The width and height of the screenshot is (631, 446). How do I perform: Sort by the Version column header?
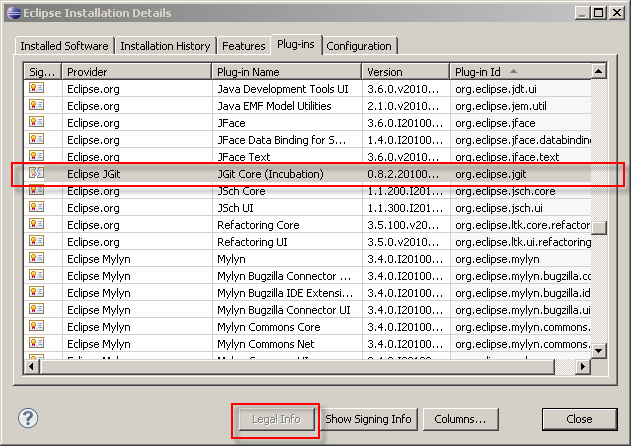click(x=406, y=72)
